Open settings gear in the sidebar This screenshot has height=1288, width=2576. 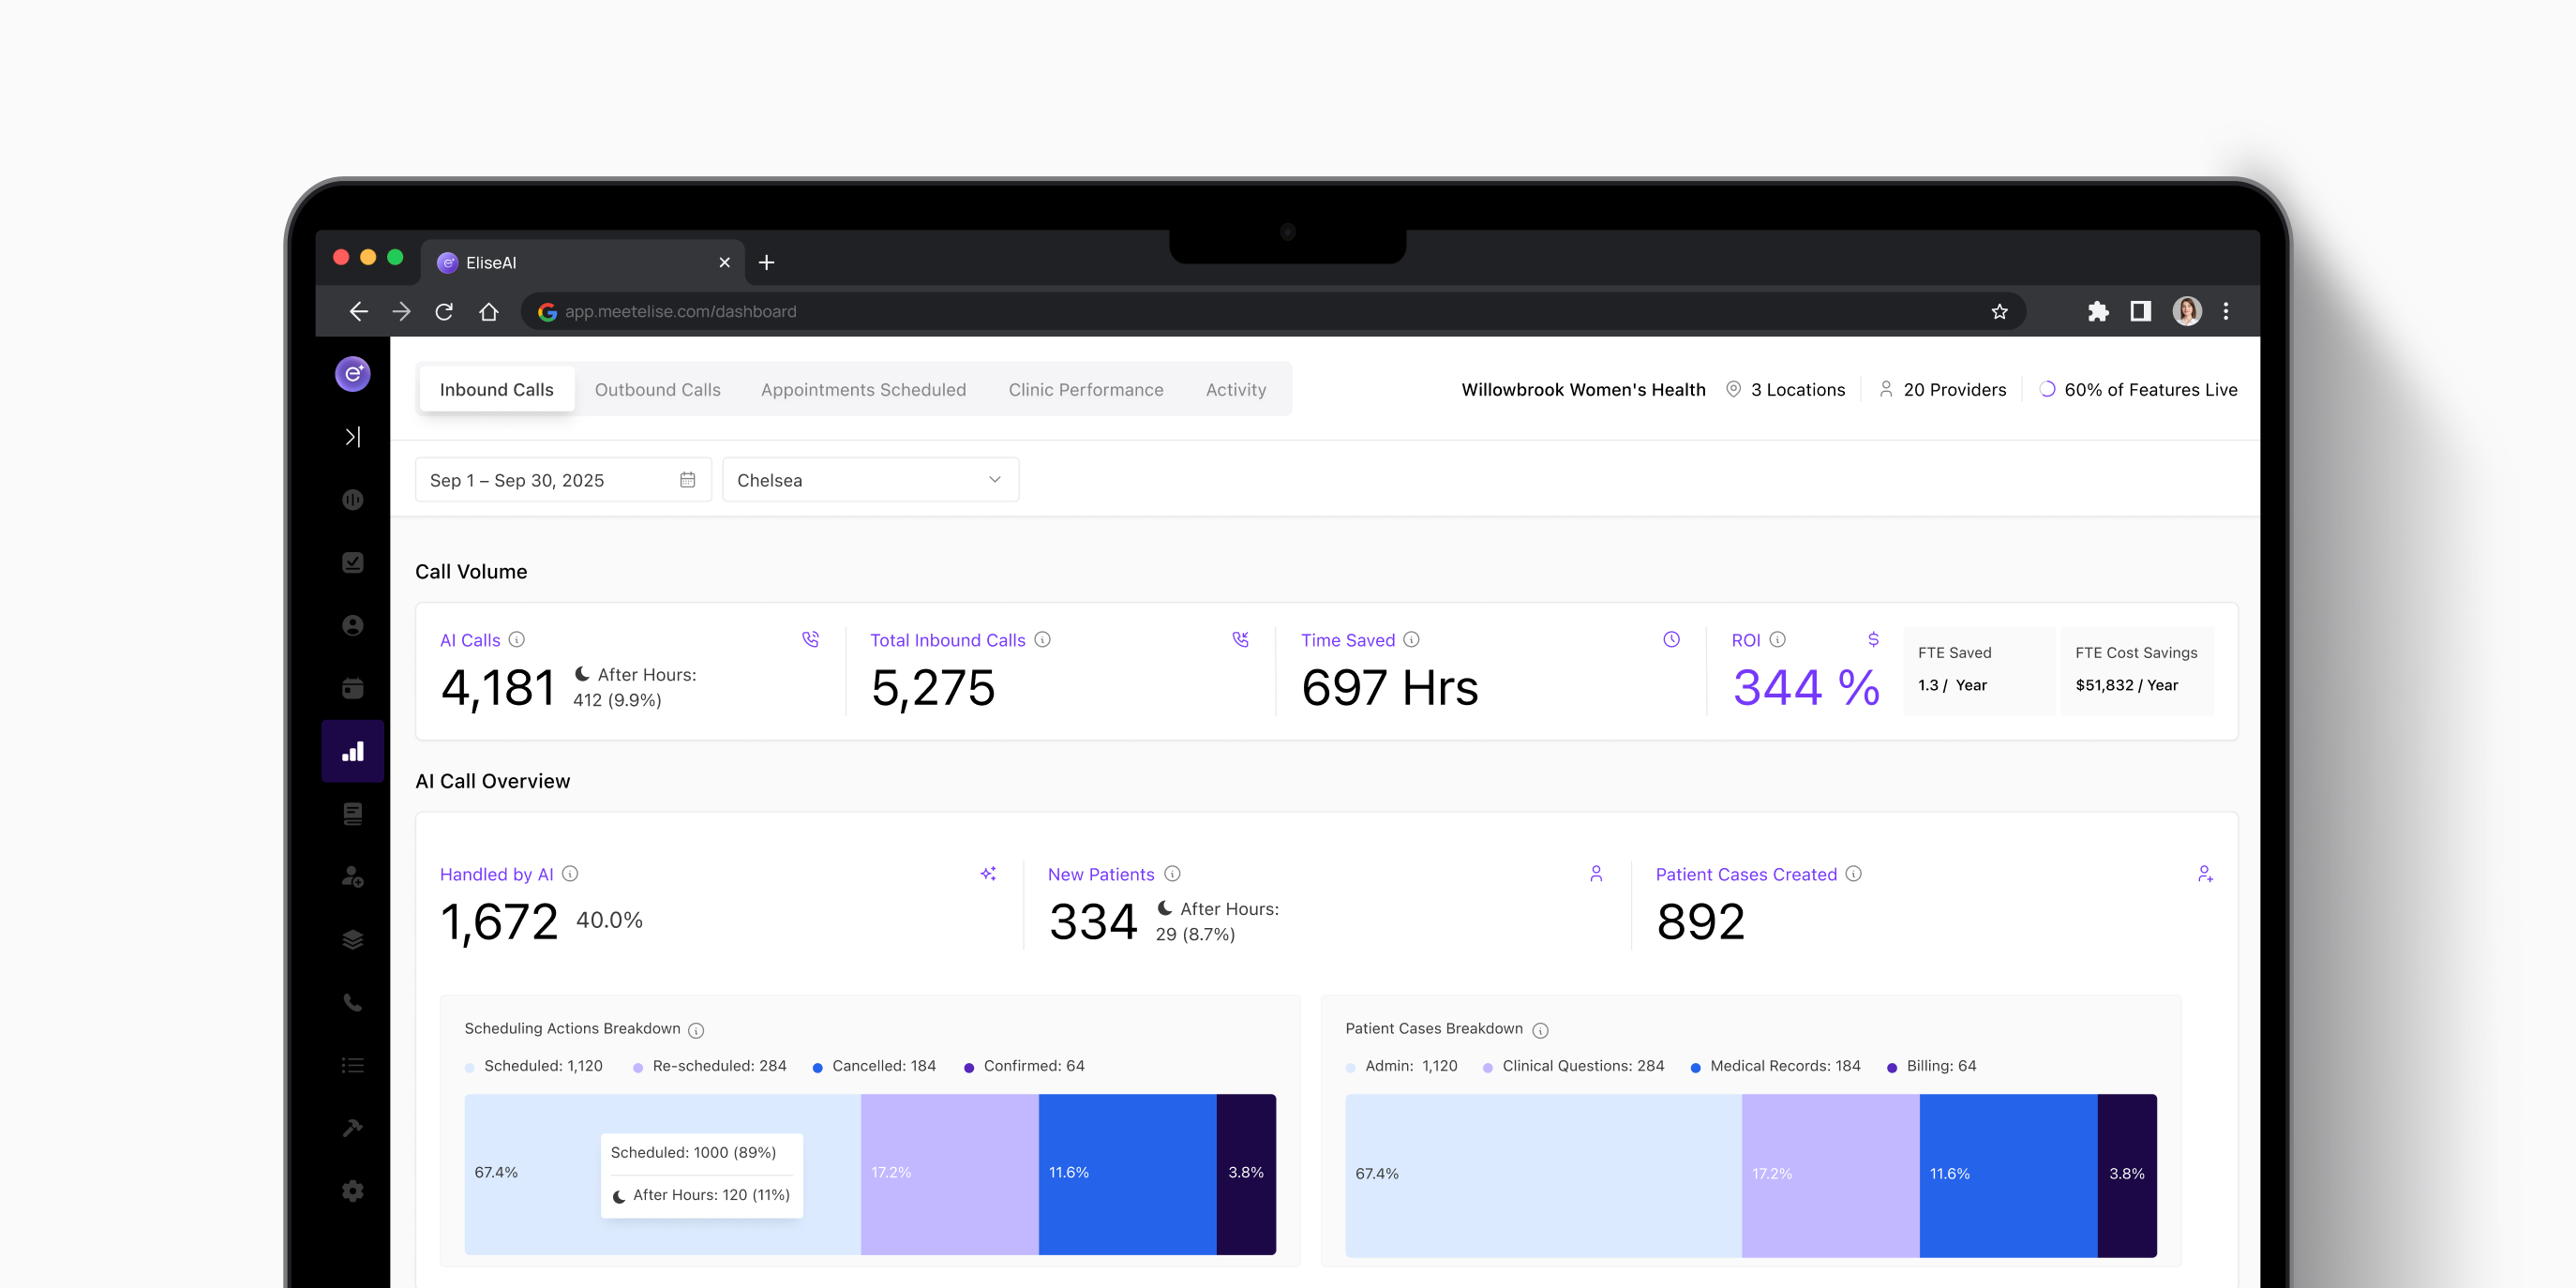coord(352,1191)
